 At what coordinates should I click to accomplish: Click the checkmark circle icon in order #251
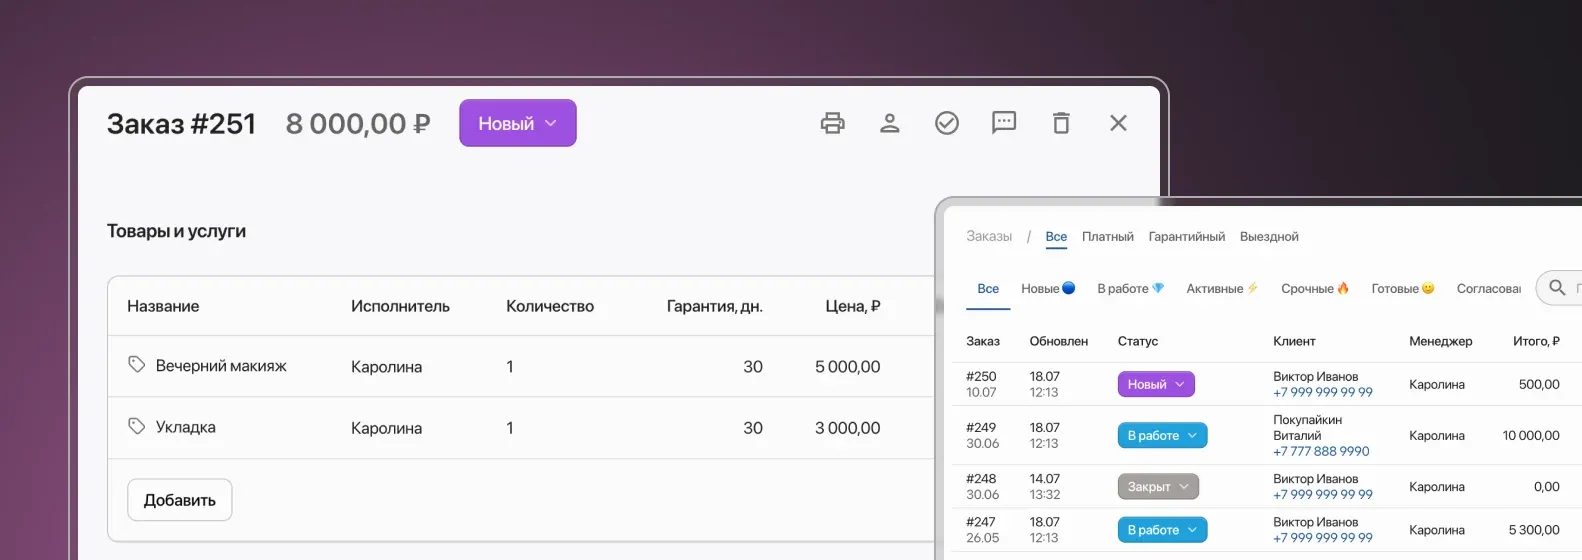coord(946,123)
